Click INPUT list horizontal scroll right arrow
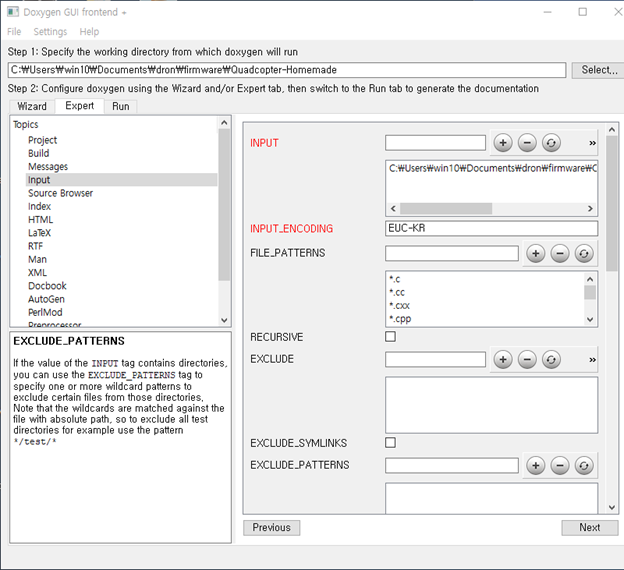This screenshot has height=570, width=624. [x=590, y=209]
